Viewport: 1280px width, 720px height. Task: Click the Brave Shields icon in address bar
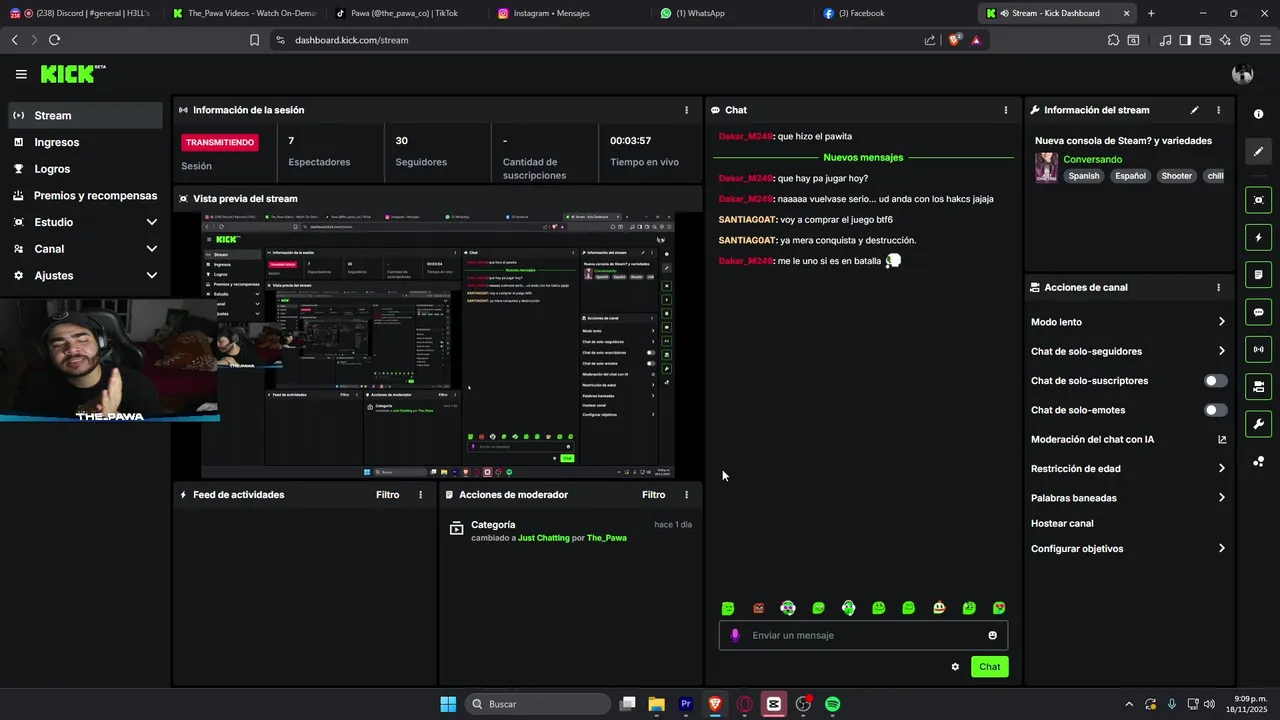[954, 40]
